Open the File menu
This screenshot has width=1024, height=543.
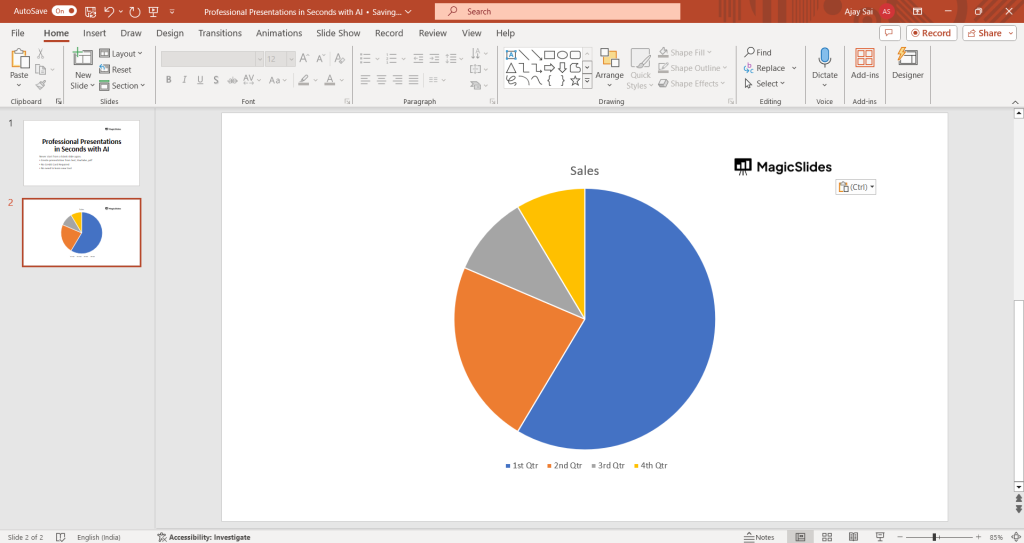[18, 33]
